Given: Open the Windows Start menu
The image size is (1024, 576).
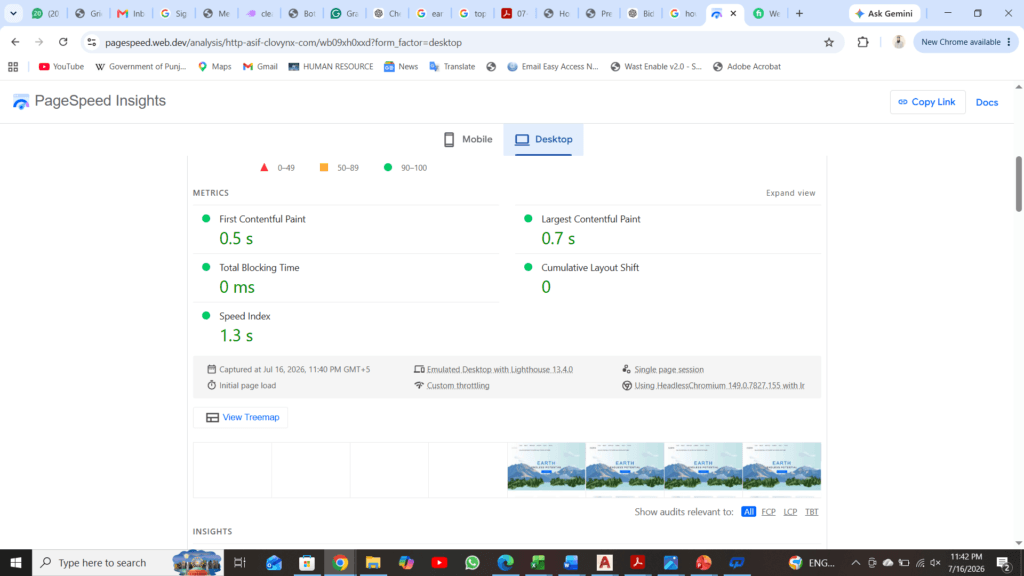Looking at the screenshot, I should point(16,562).
